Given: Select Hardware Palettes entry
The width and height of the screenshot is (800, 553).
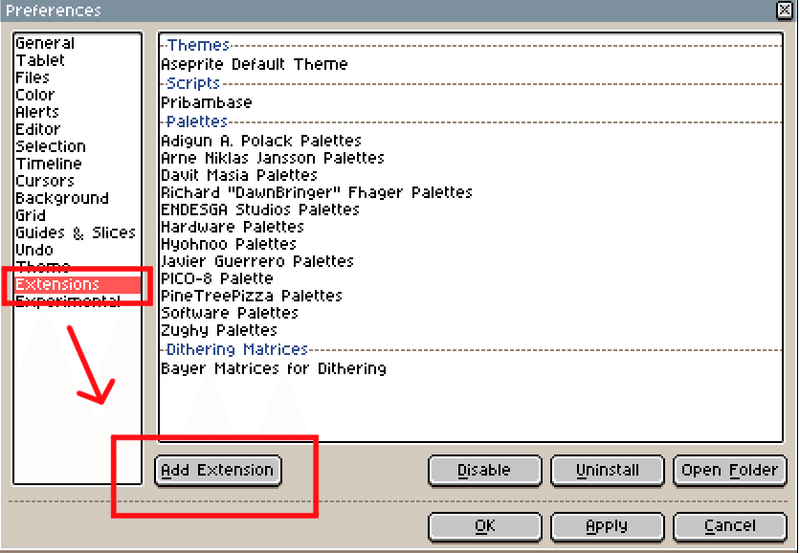Looking at the screenshot, I should coord(471,227).
